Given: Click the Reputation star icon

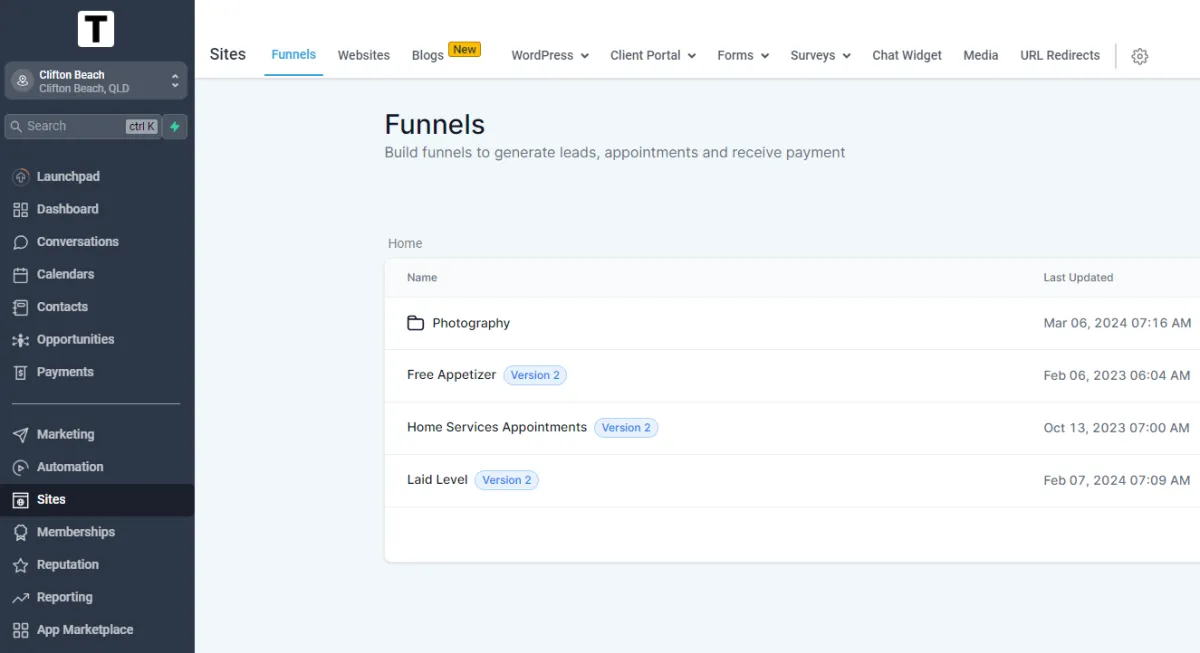Looking at the screenshot, I should [20, 565].
